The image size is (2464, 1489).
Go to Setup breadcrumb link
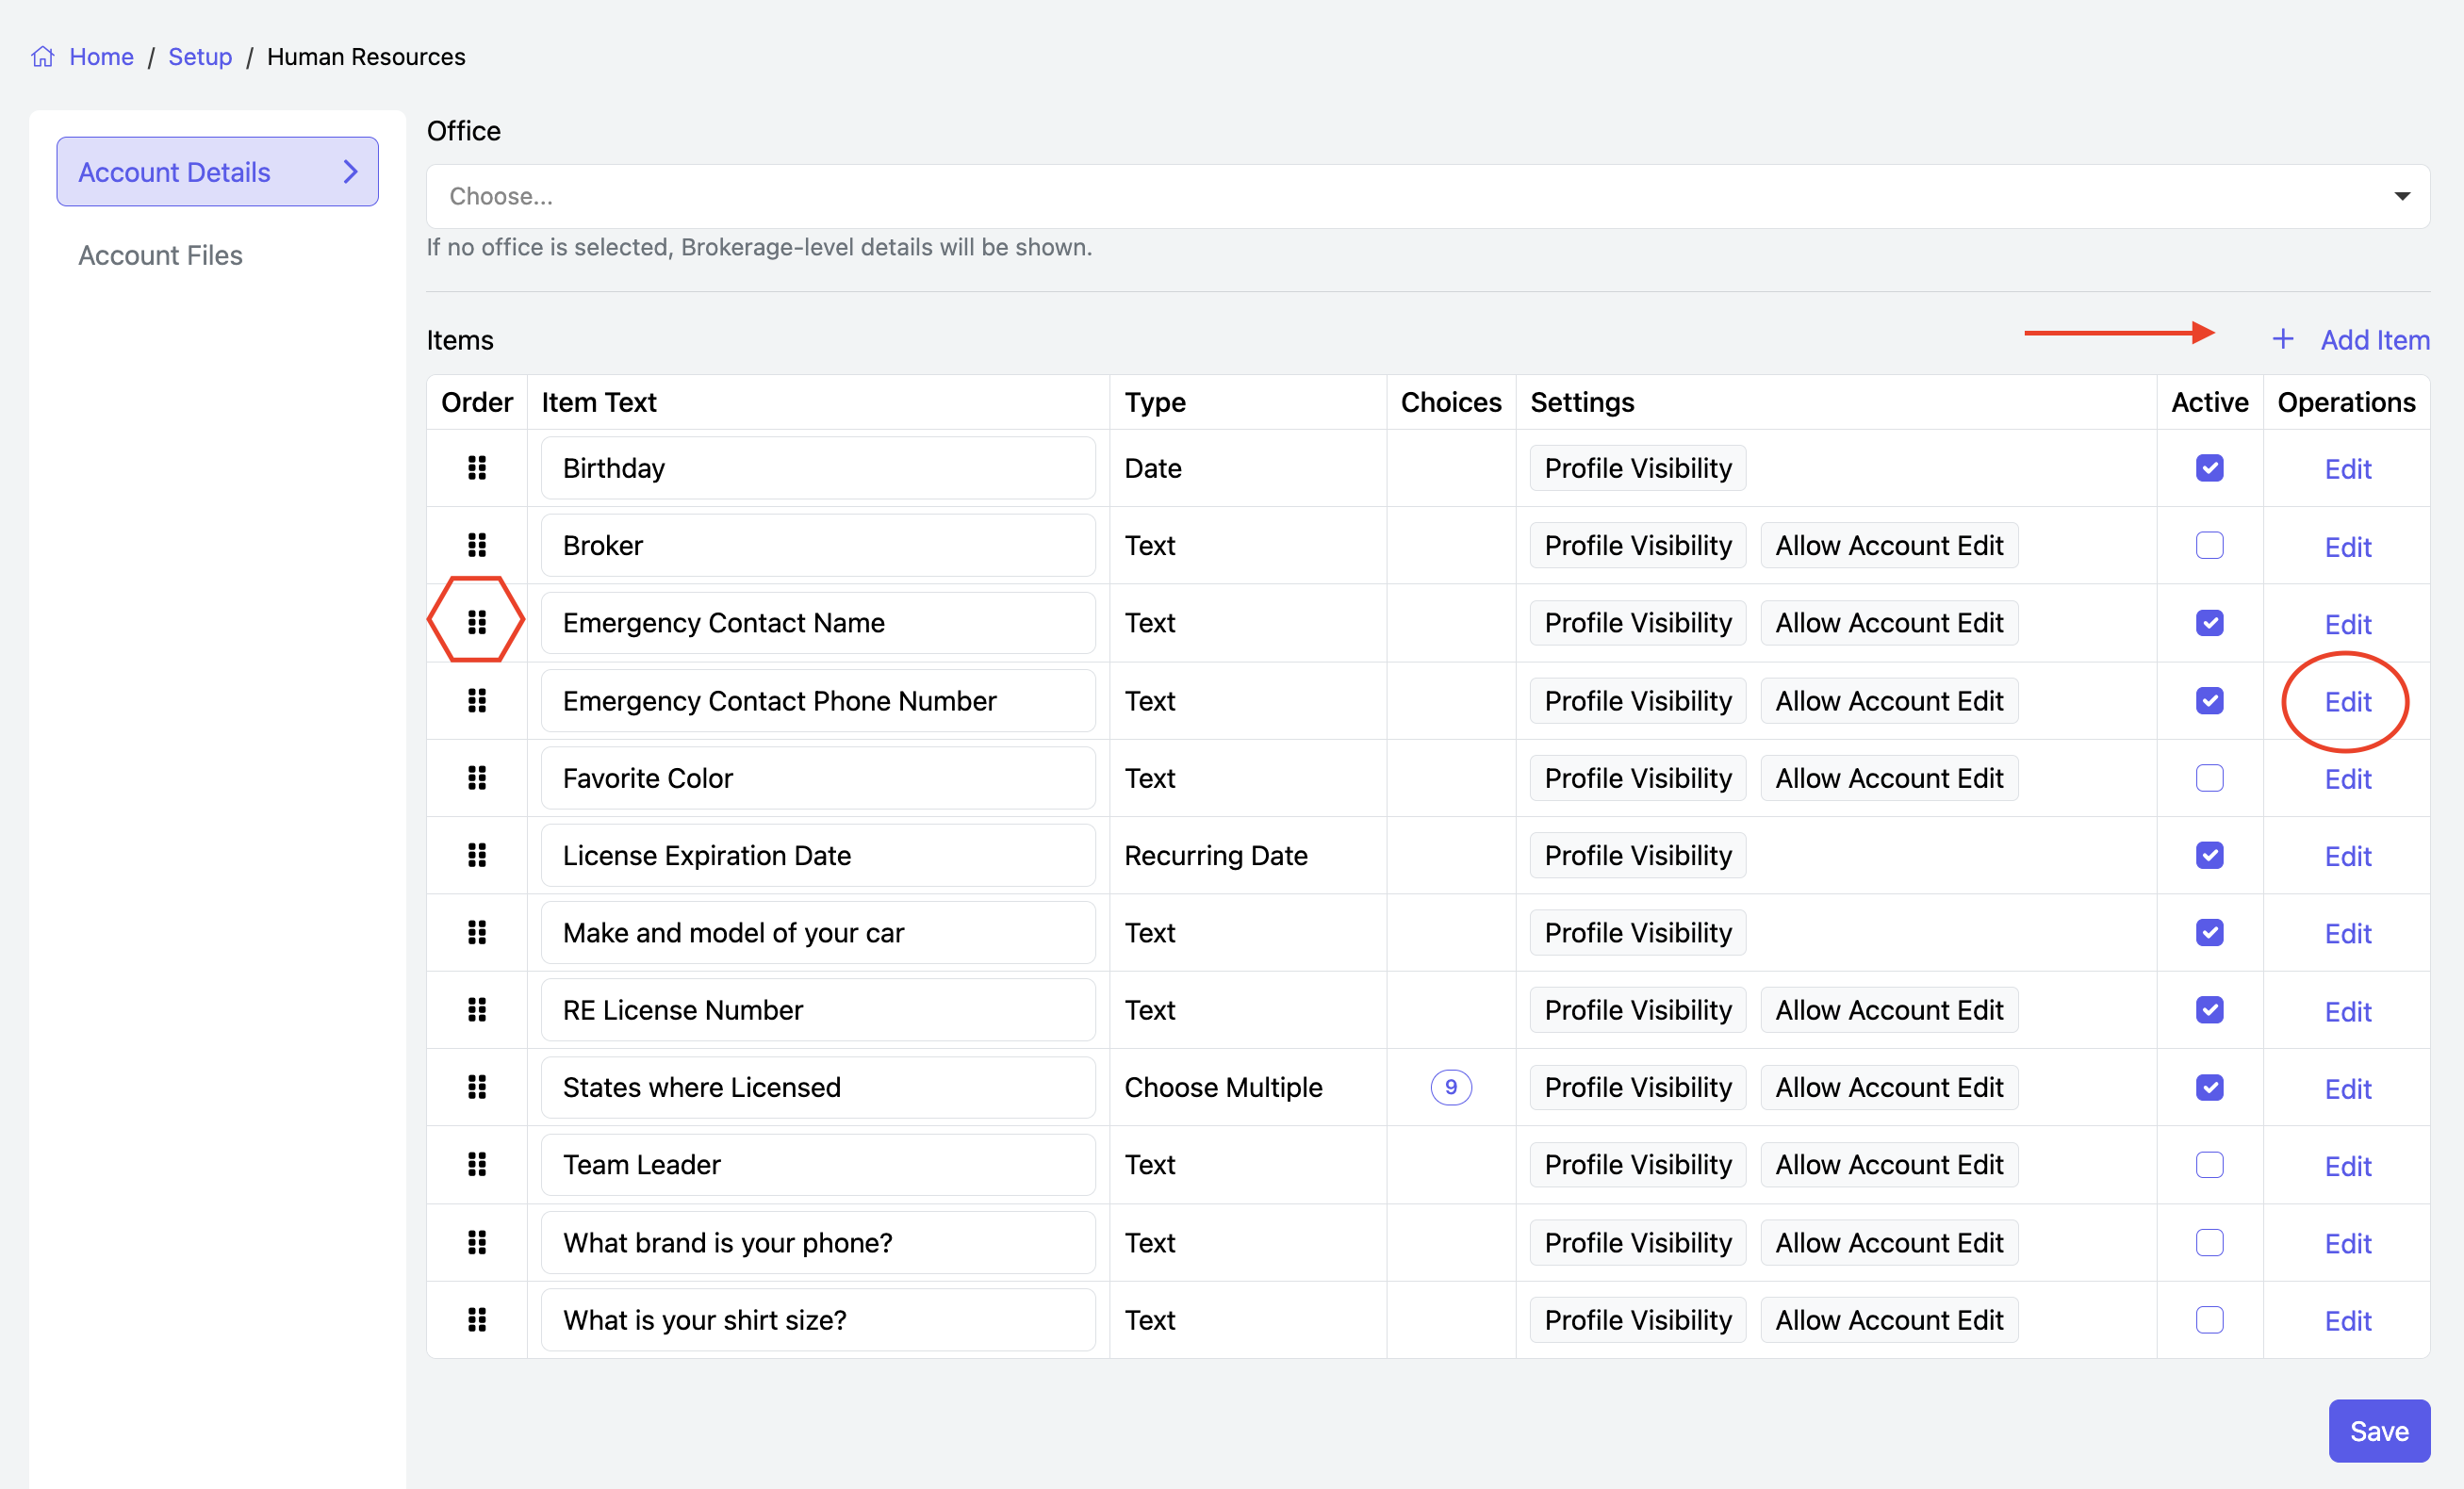pos(200,57)
